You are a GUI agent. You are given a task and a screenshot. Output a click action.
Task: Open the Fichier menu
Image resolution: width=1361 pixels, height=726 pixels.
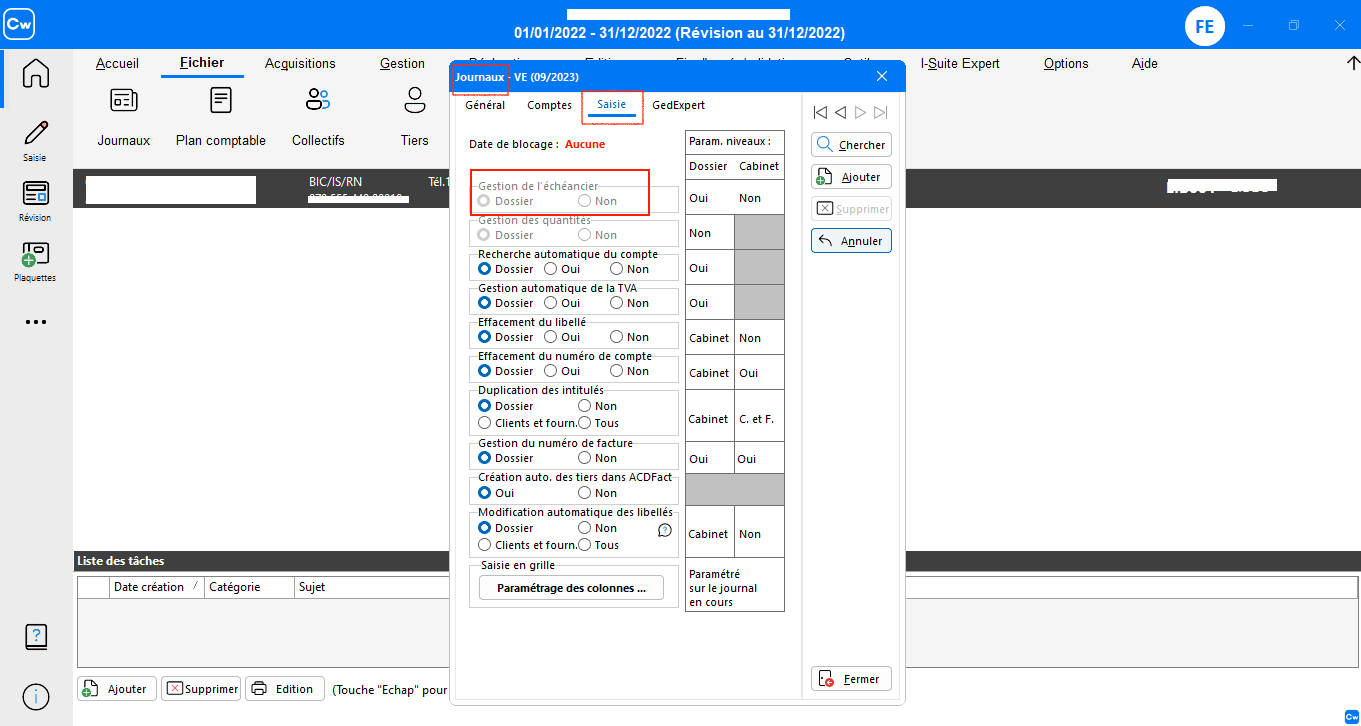[202, 63]
